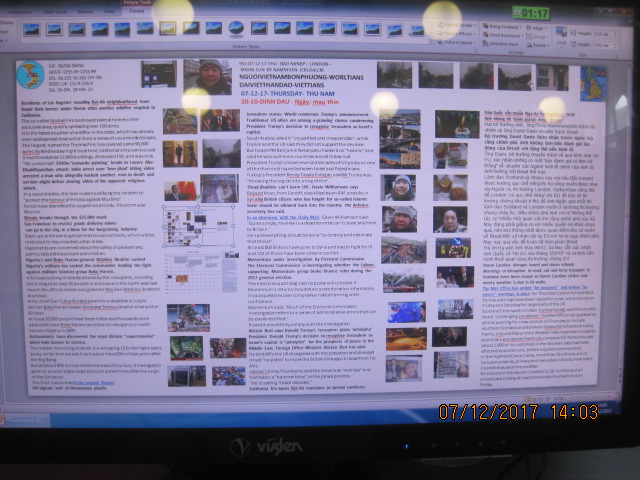Apply the Simple Frame Black picture style
Viewport: 640px width, 480px height.
click(x=213, y=28)
